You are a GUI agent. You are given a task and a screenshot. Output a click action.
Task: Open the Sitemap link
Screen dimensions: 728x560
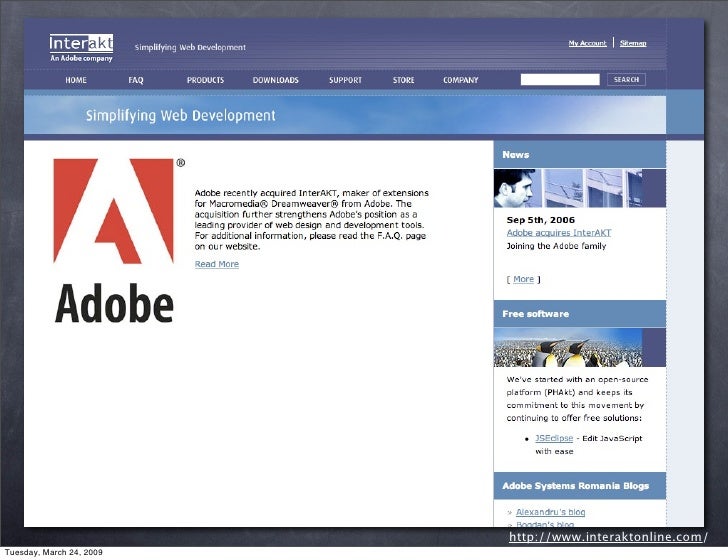(x=633, y=43)
